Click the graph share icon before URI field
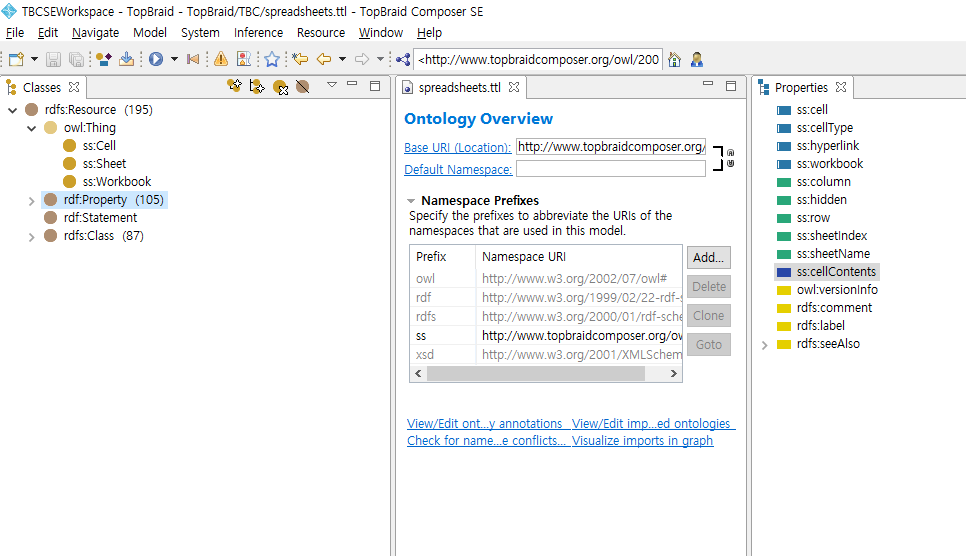 click(x=403, y=59)
